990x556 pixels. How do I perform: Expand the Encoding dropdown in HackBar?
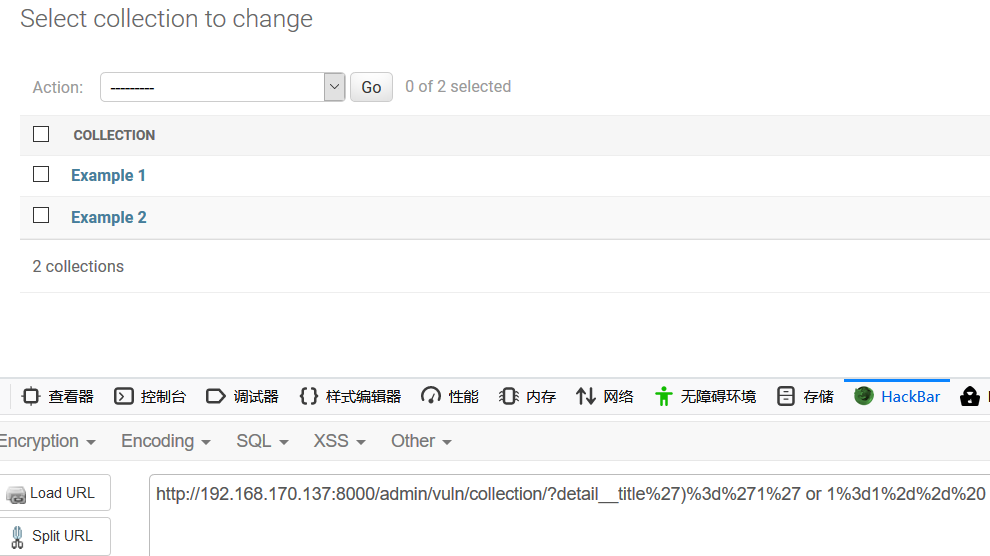(x=165, y=441)
